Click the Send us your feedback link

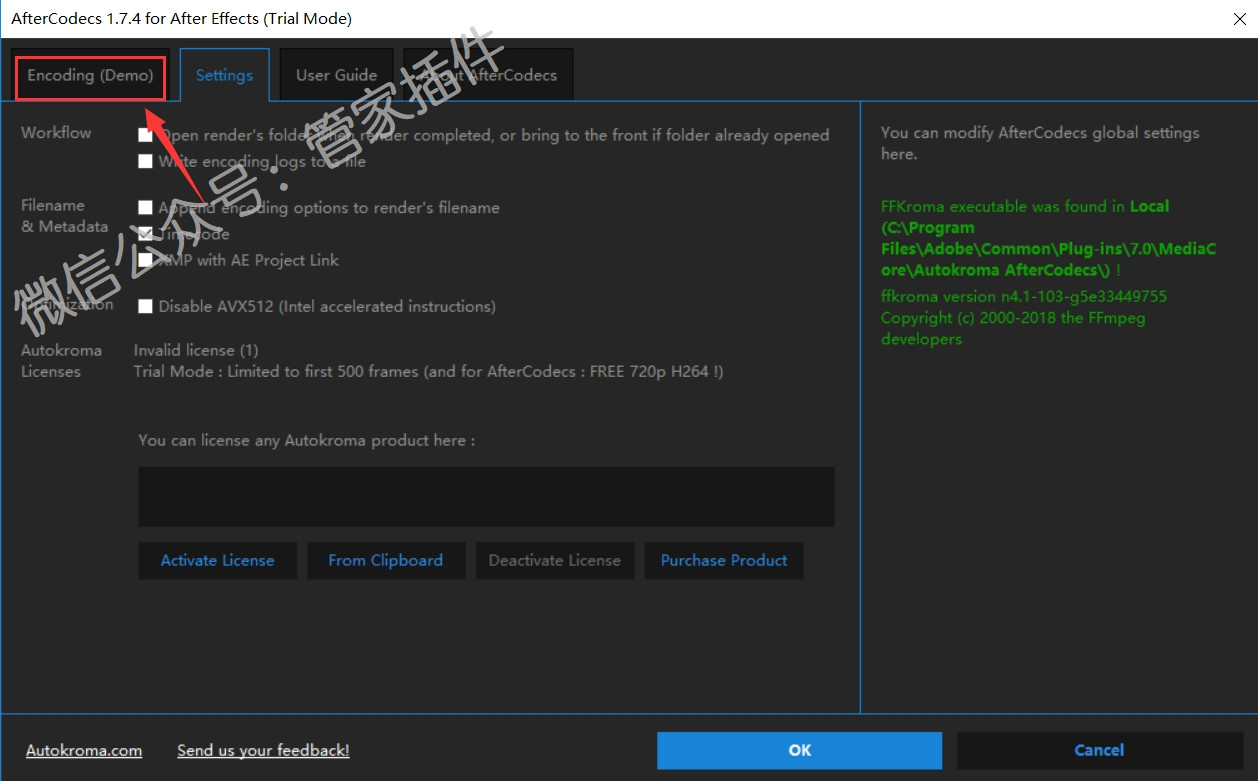[263, 751]
